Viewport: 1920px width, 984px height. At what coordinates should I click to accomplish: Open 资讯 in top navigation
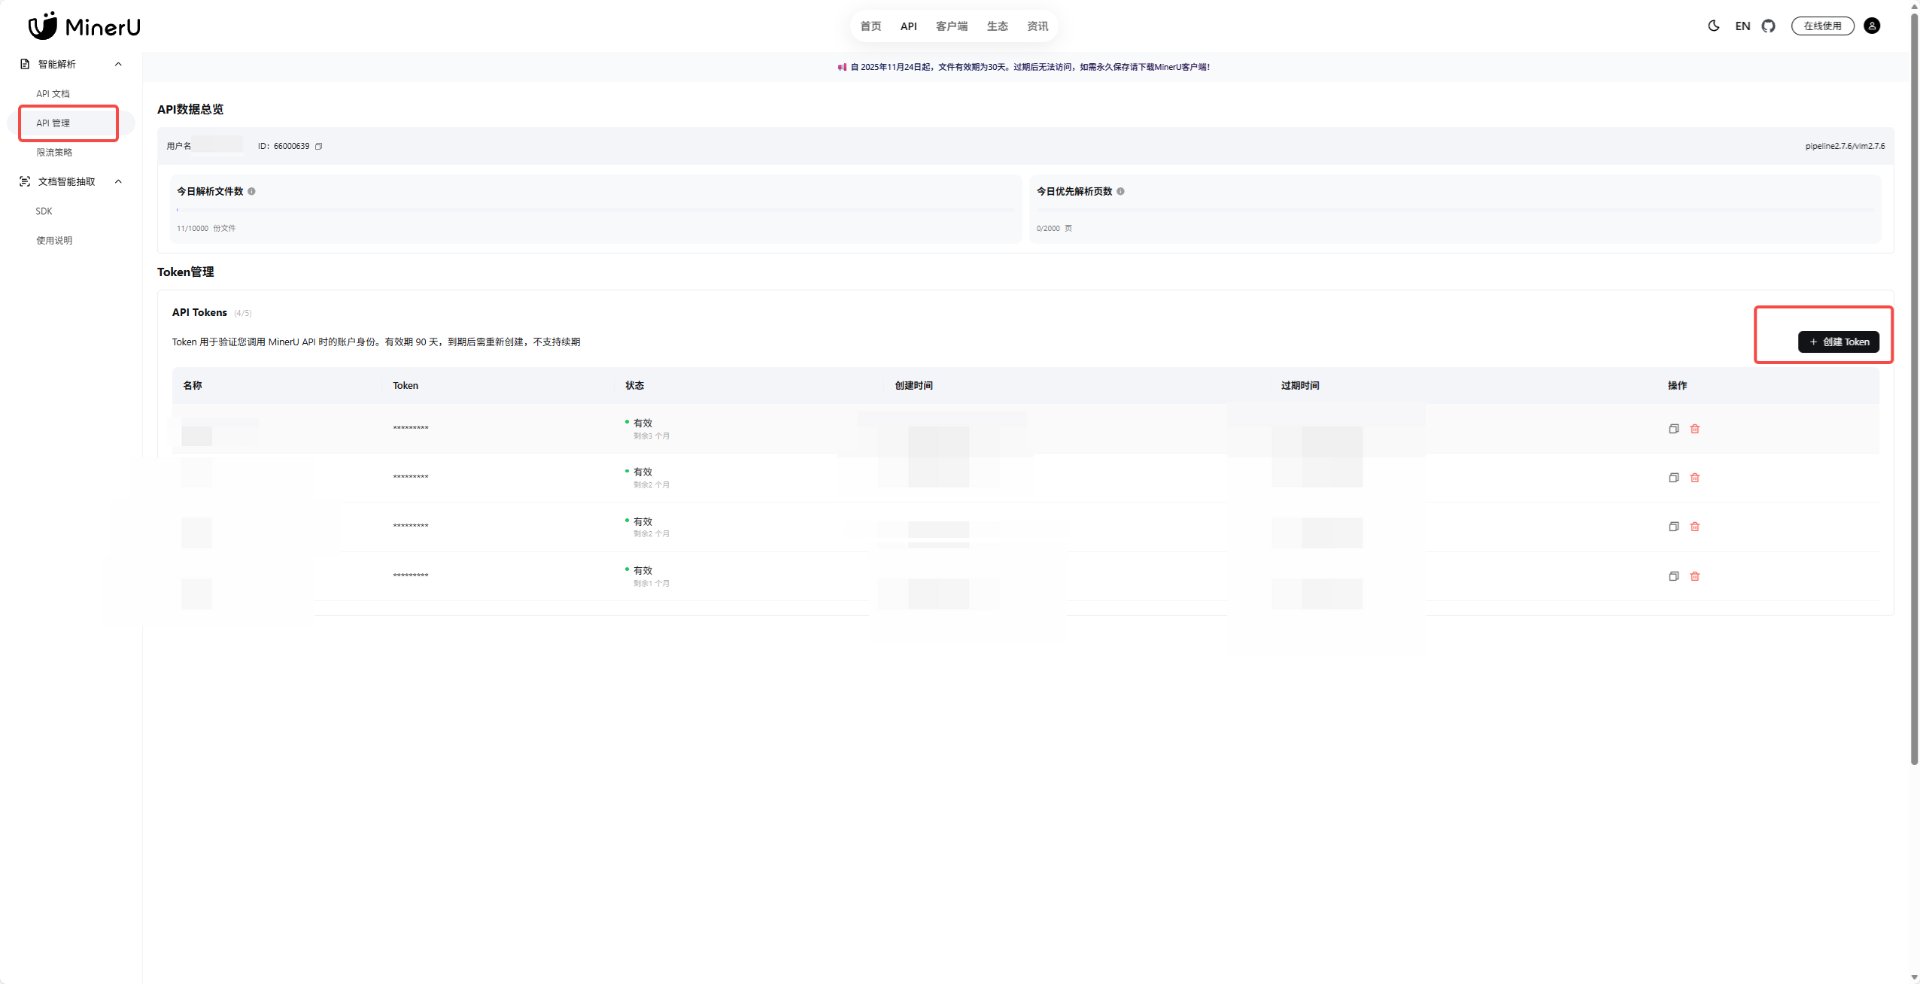click(x=1038, y=26)
